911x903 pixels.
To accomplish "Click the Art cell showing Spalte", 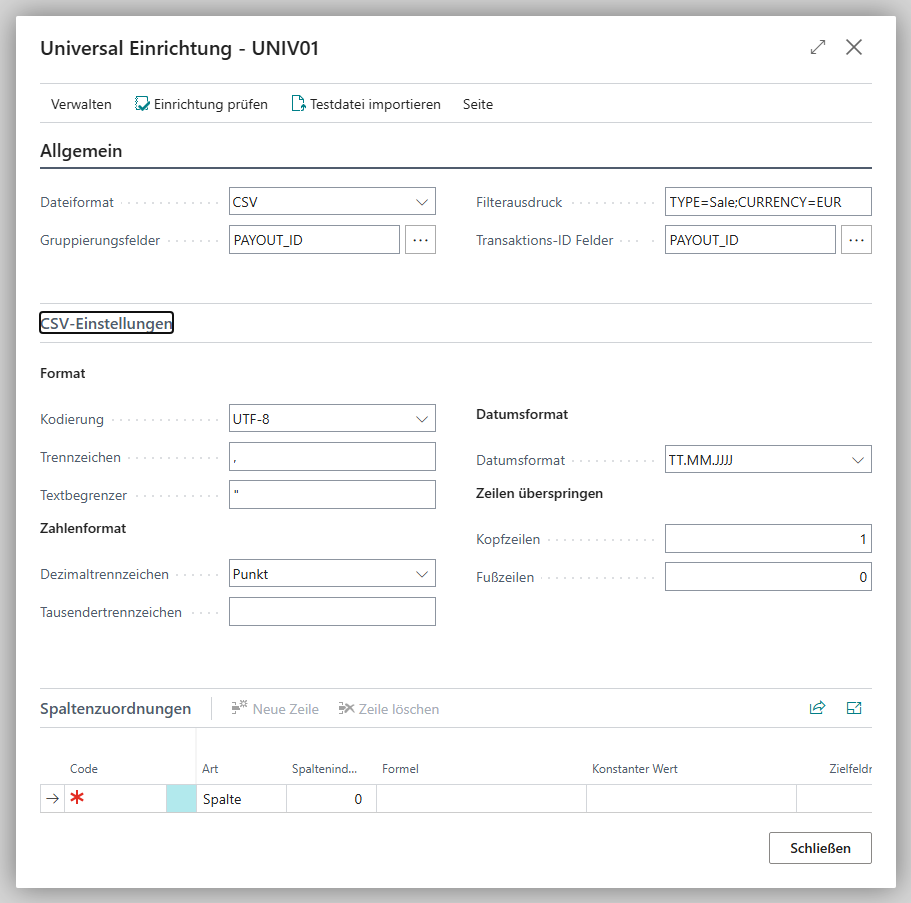I will (x=241, y=798).
